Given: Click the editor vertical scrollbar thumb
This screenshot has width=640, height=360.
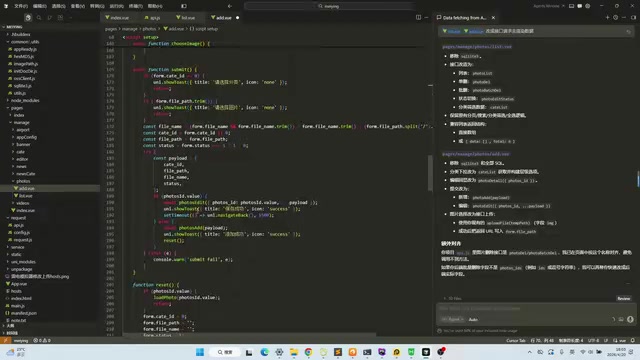Looking at the screenshot, I should [x=430, y=173].
